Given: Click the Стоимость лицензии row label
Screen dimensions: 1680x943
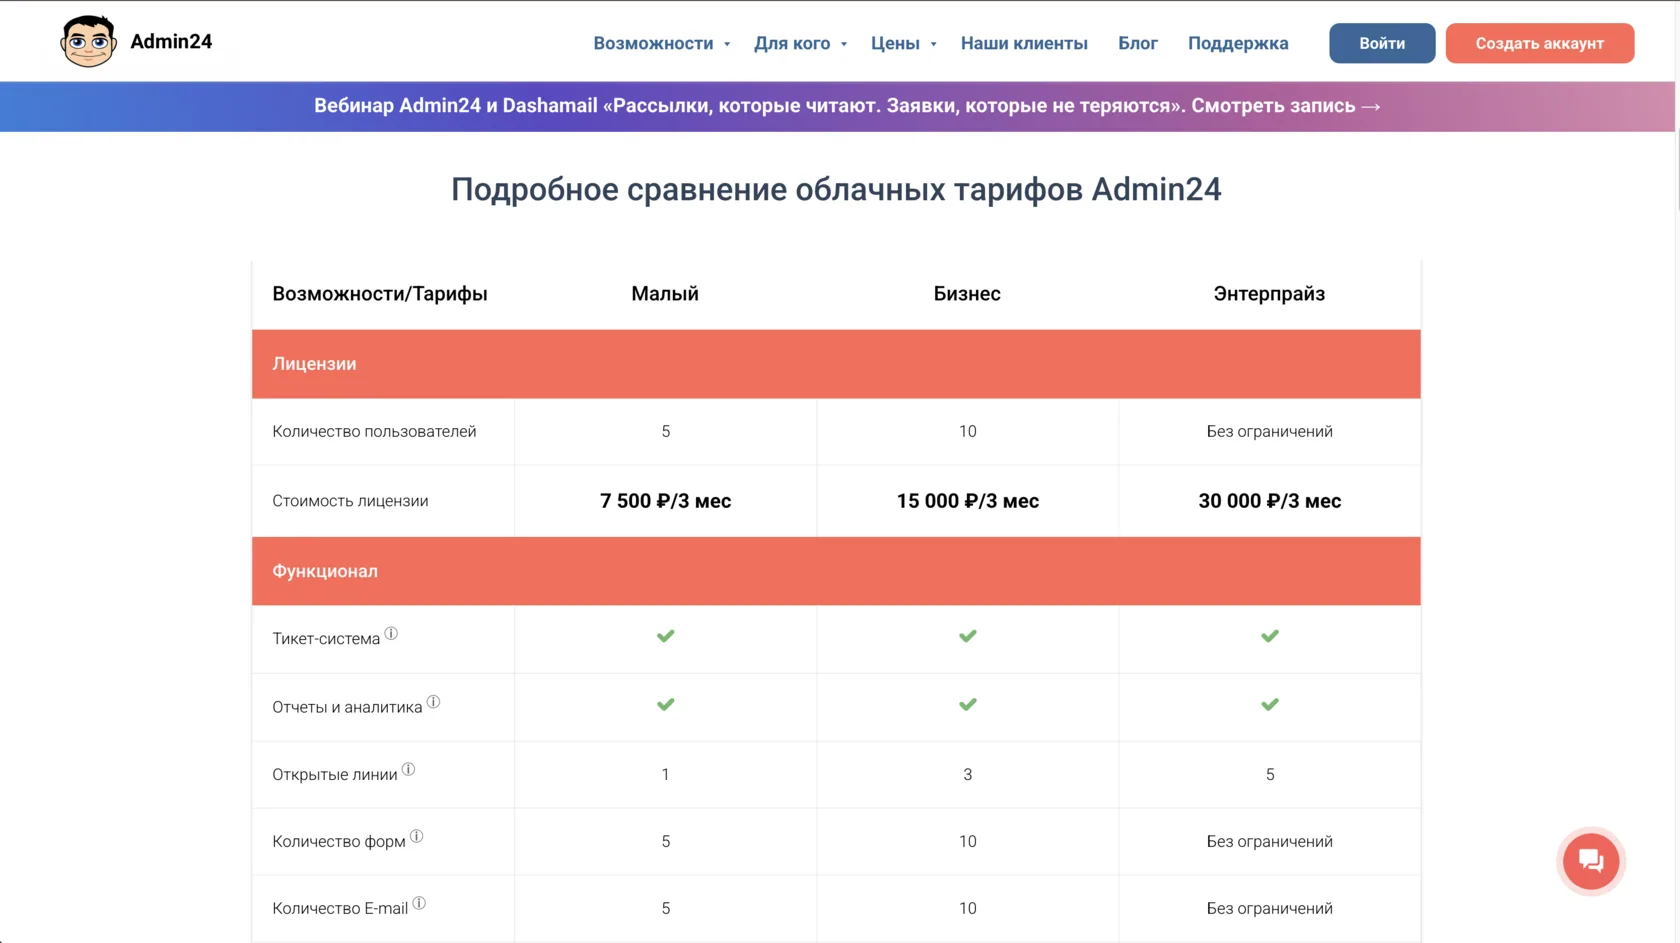Looking at the screenshot, I should pos(350,501).
